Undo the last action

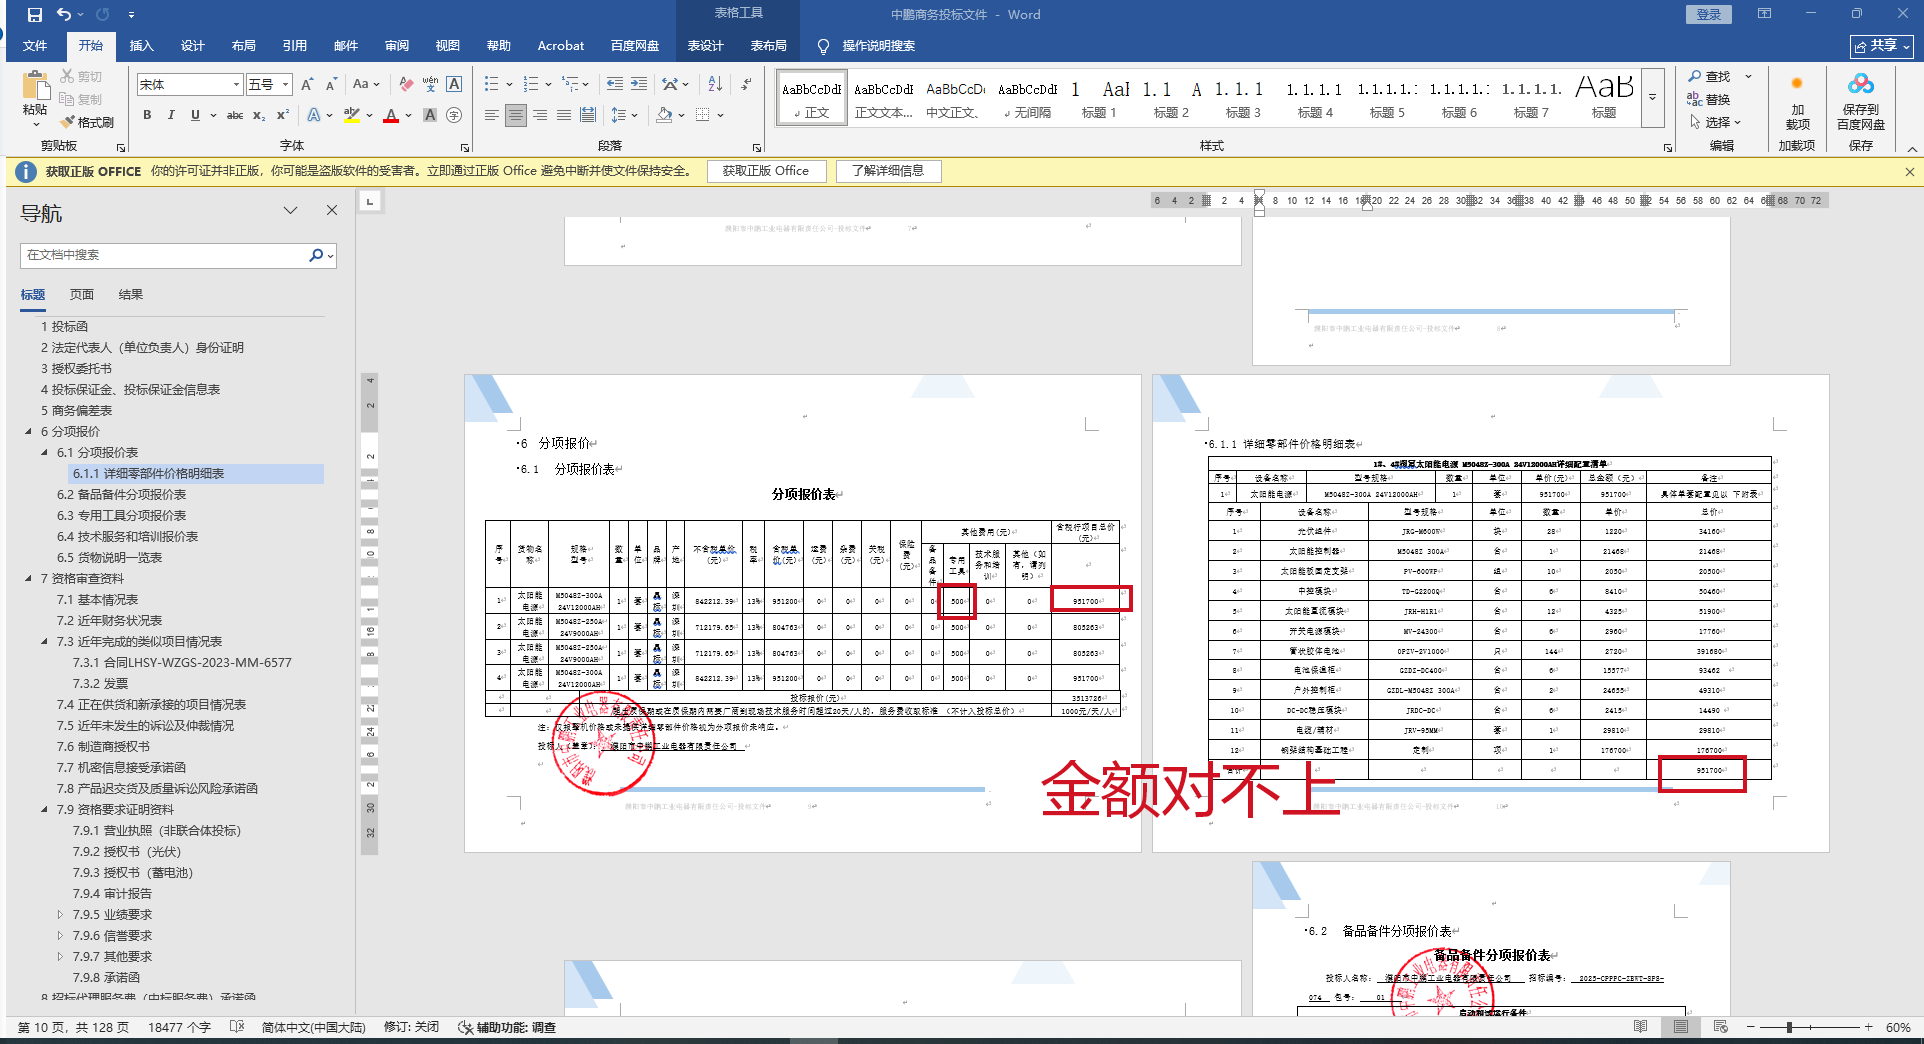point(64,15)
